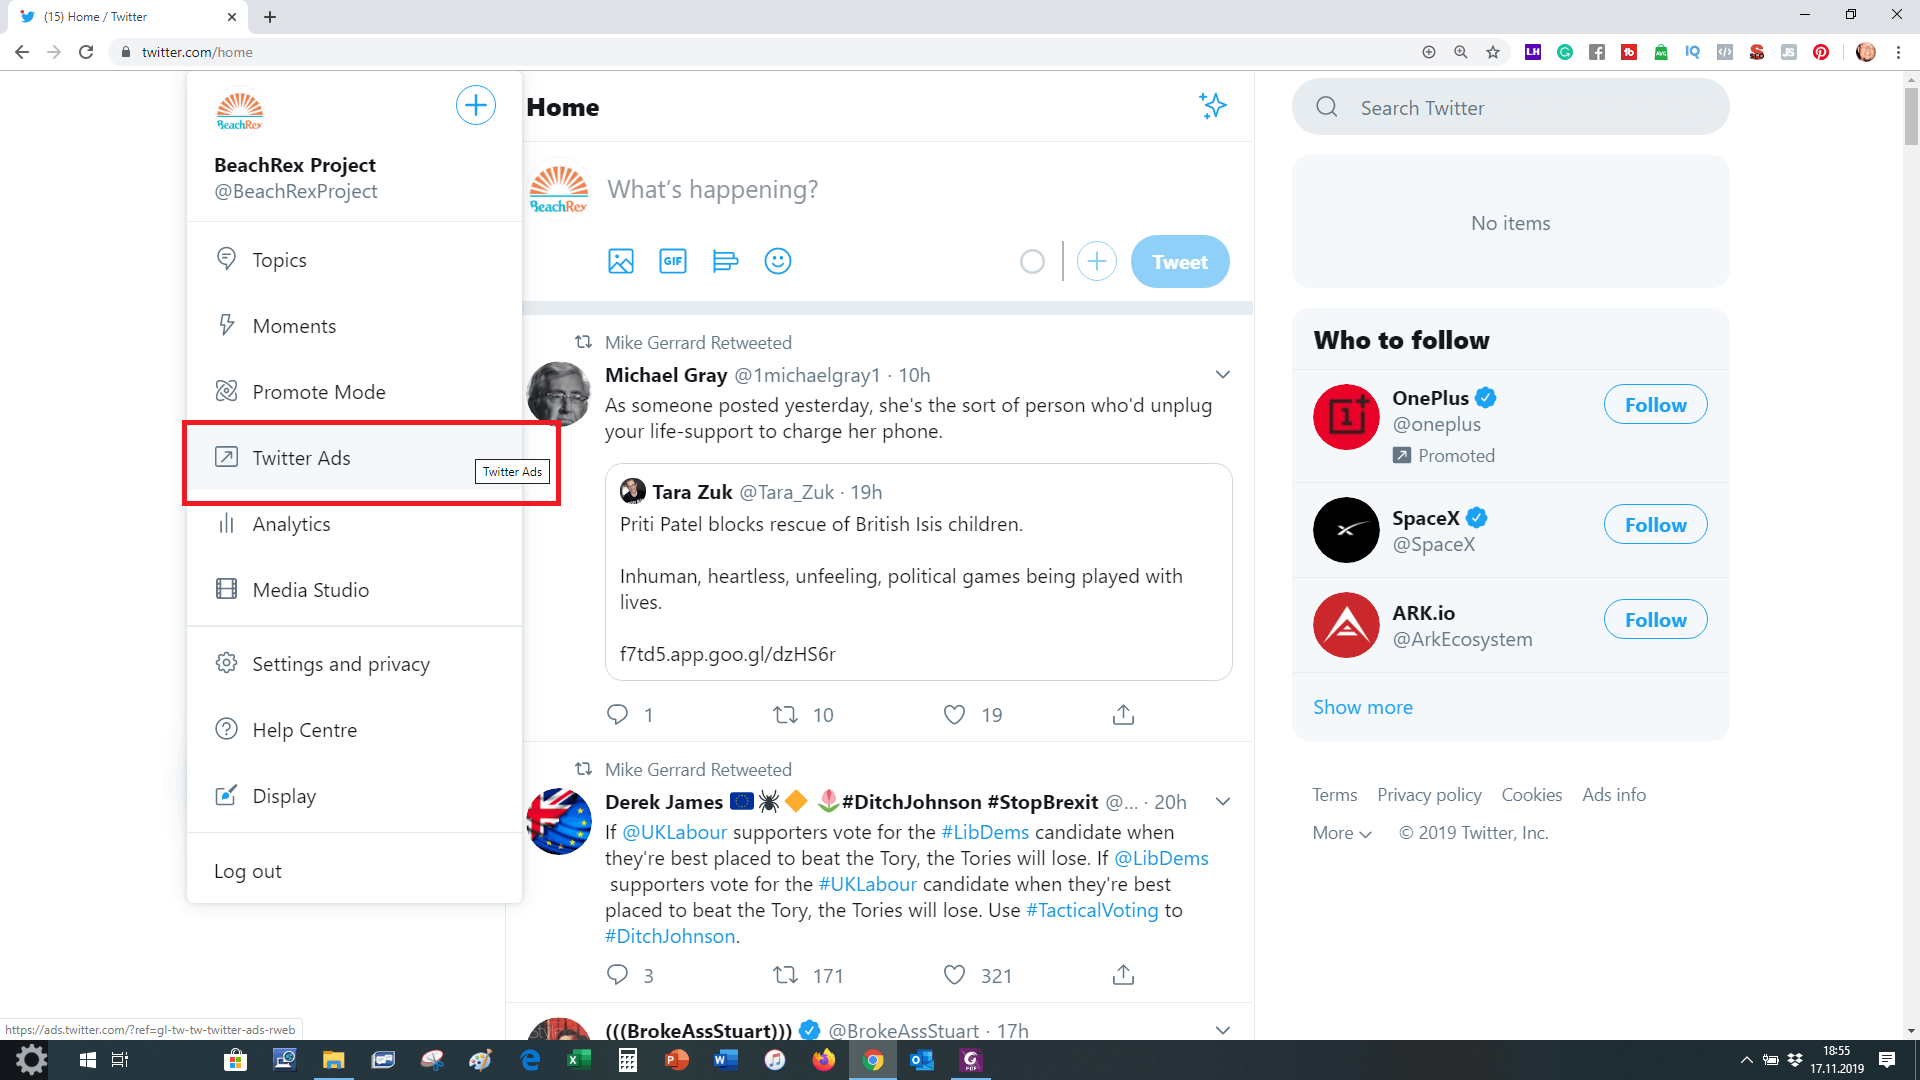Expand the More footer dropdown
The image size is (1920, 1080).
coord(1341,833)
